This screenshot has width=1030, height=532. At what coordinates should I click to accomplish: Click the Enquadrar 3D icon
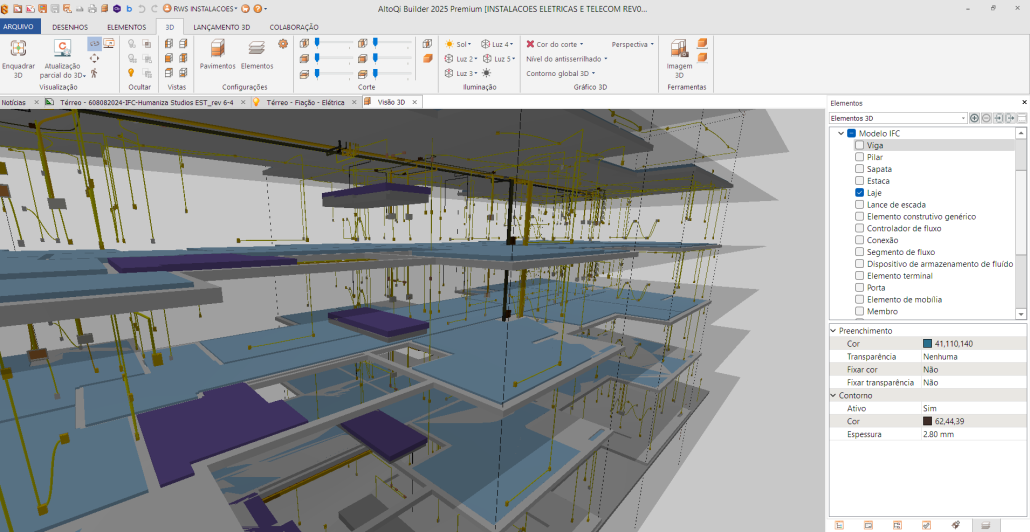18,49
